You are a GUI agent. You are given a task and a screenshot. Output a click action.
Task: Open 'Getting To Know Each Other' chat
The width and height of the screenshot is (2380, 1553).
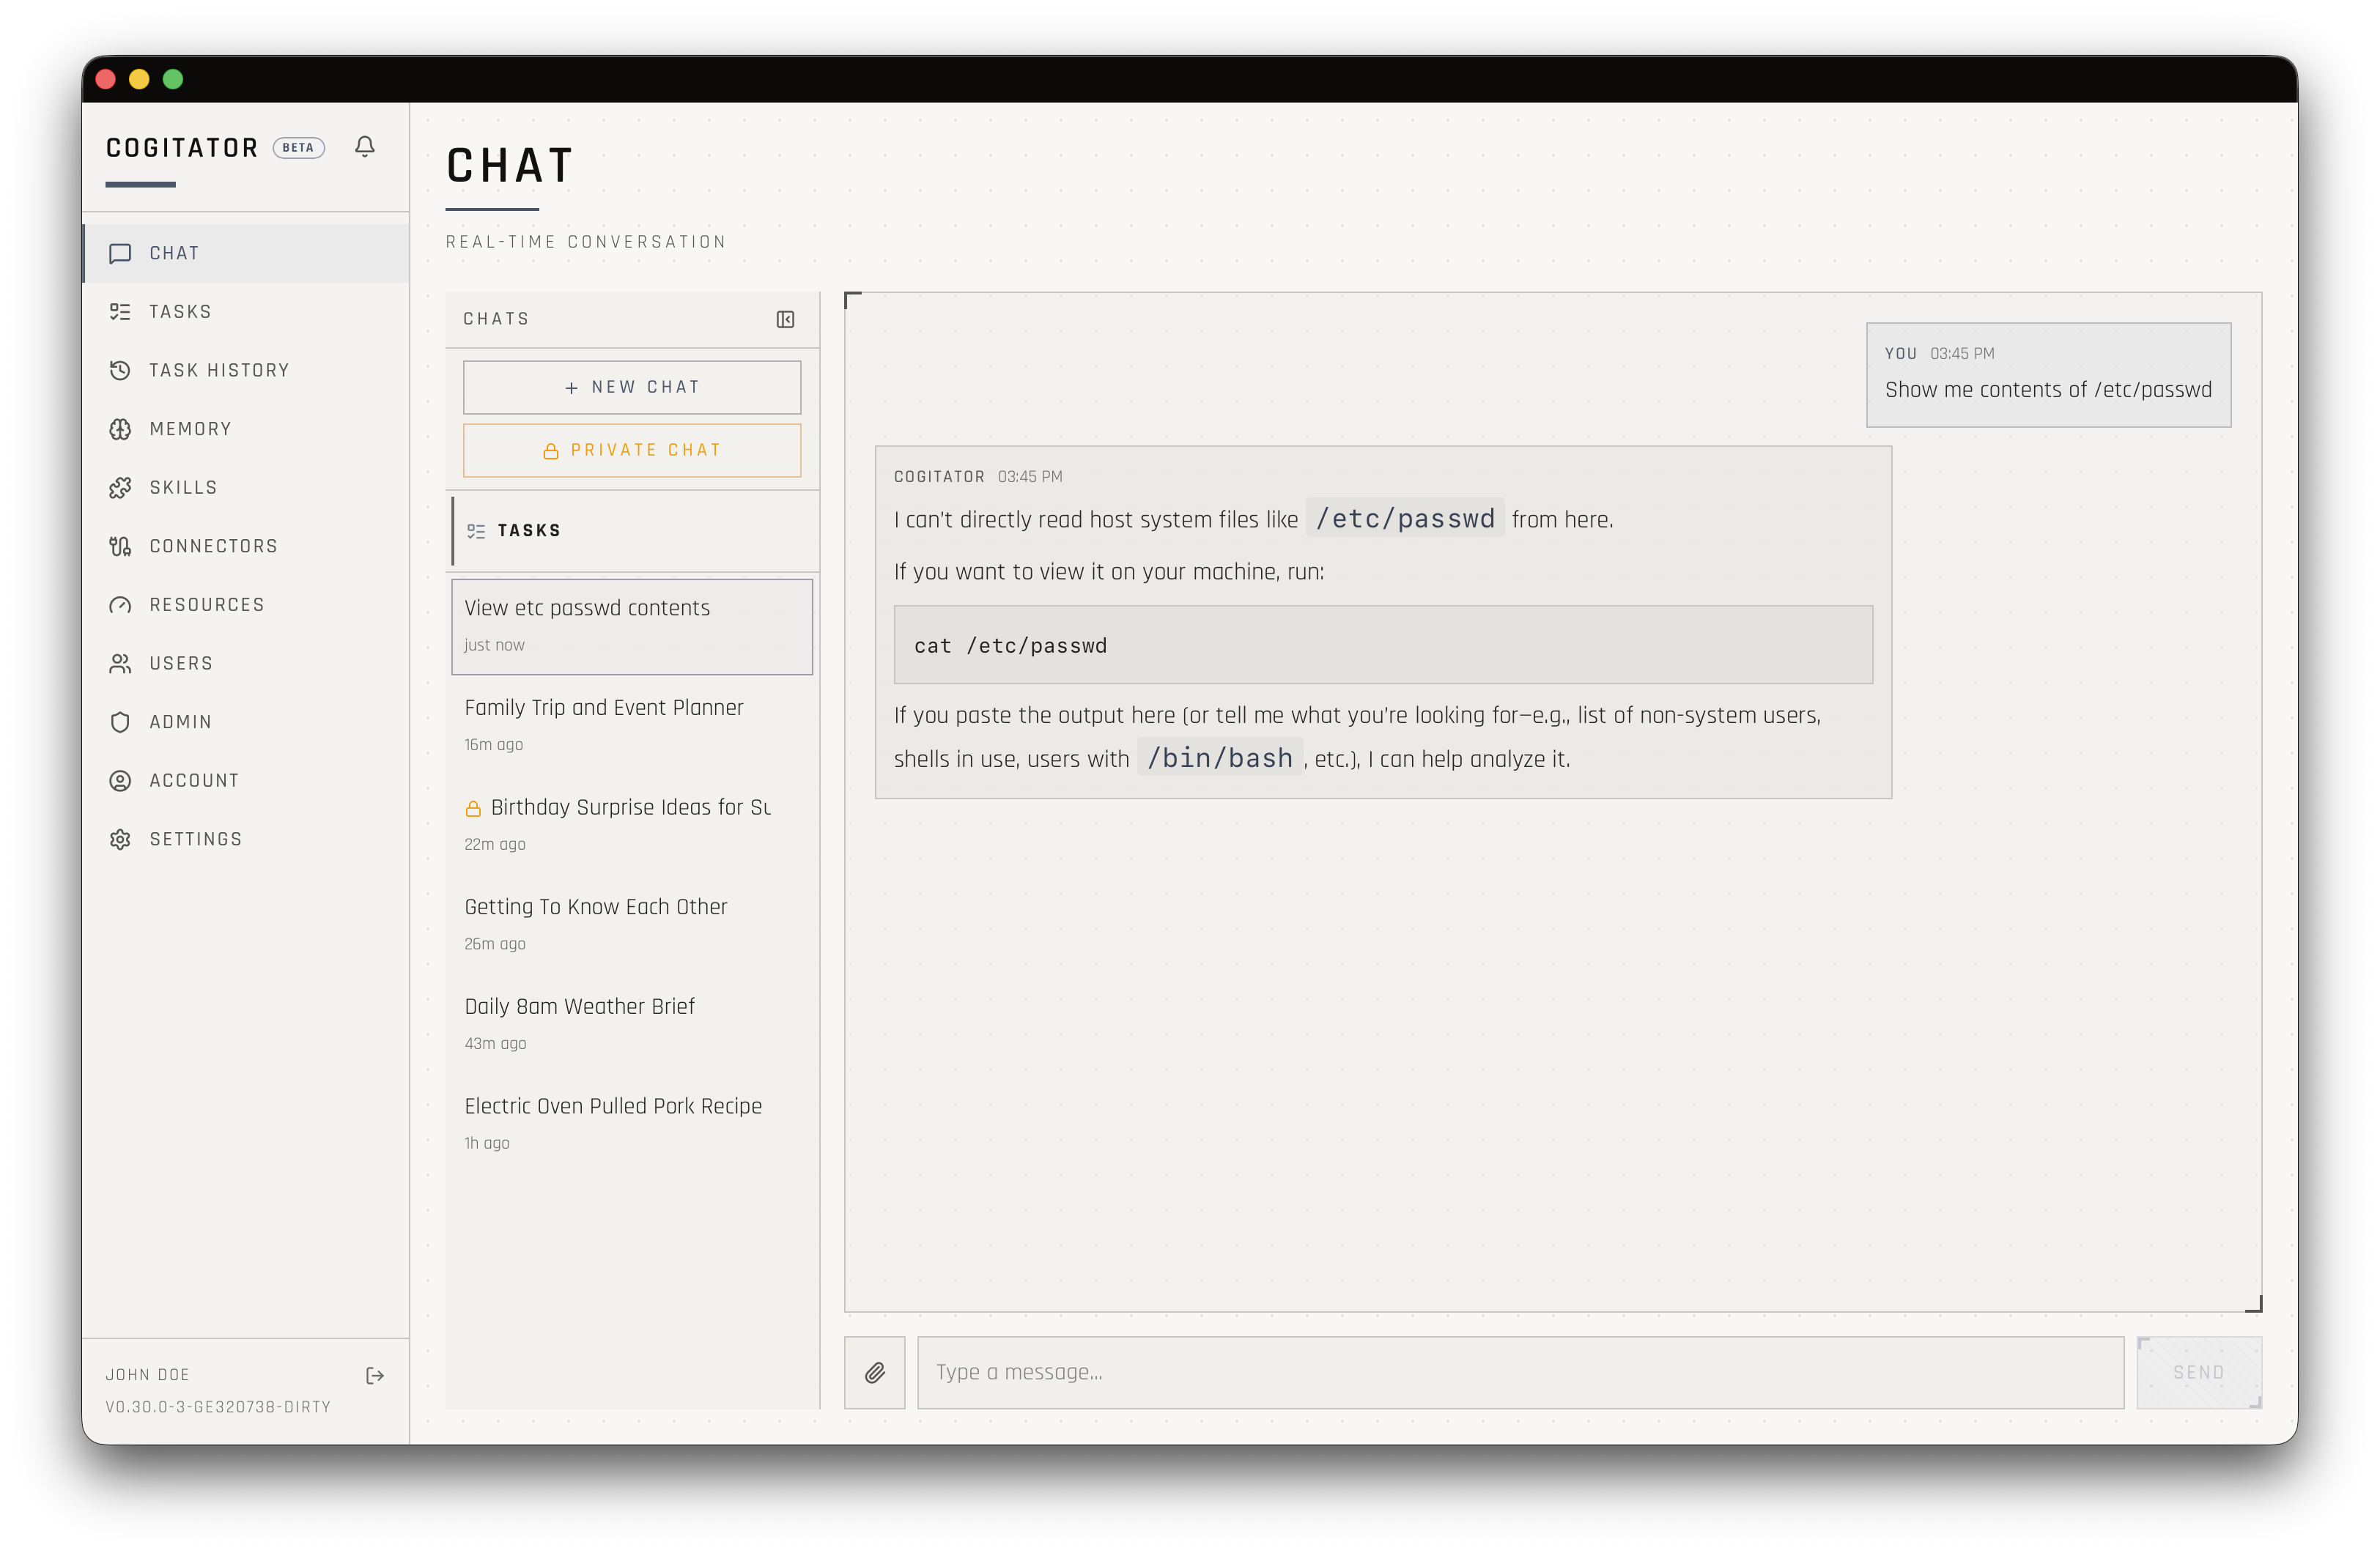point(632,924)
